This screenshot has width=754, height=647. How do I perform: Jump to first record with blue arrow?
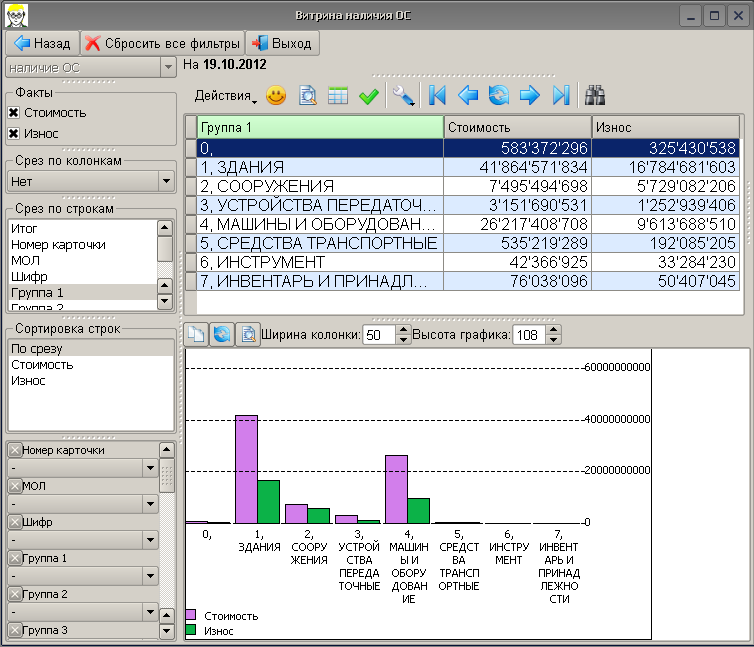437,96
